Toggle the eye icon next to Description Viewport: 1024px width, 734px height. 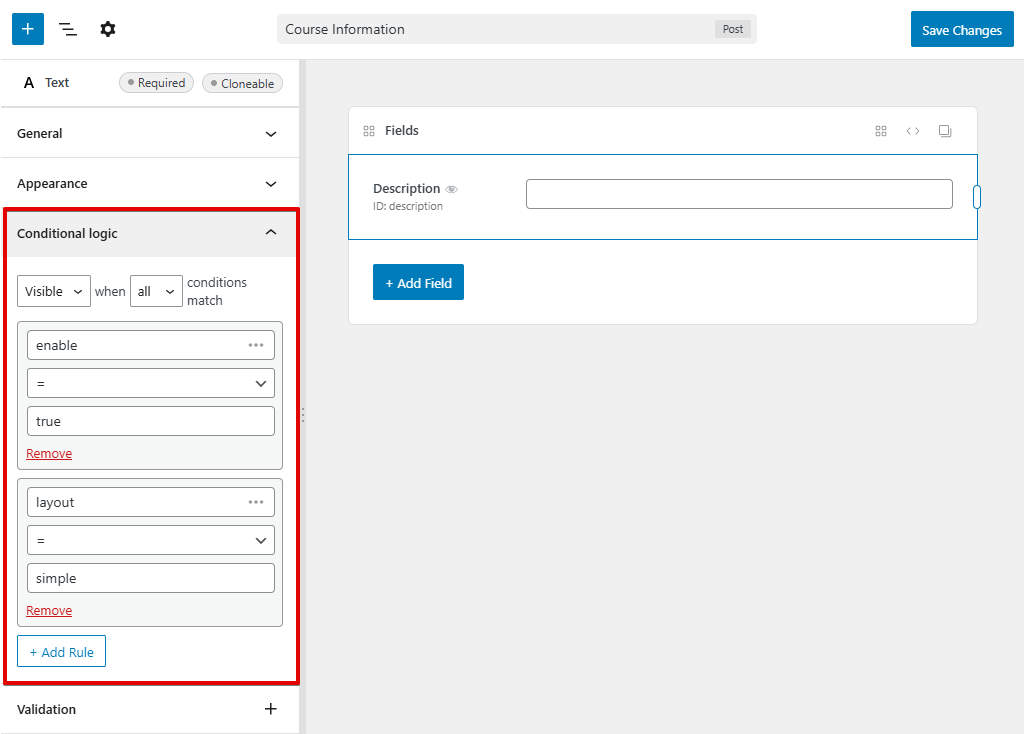pyautogui.click(x=451, y=189)
